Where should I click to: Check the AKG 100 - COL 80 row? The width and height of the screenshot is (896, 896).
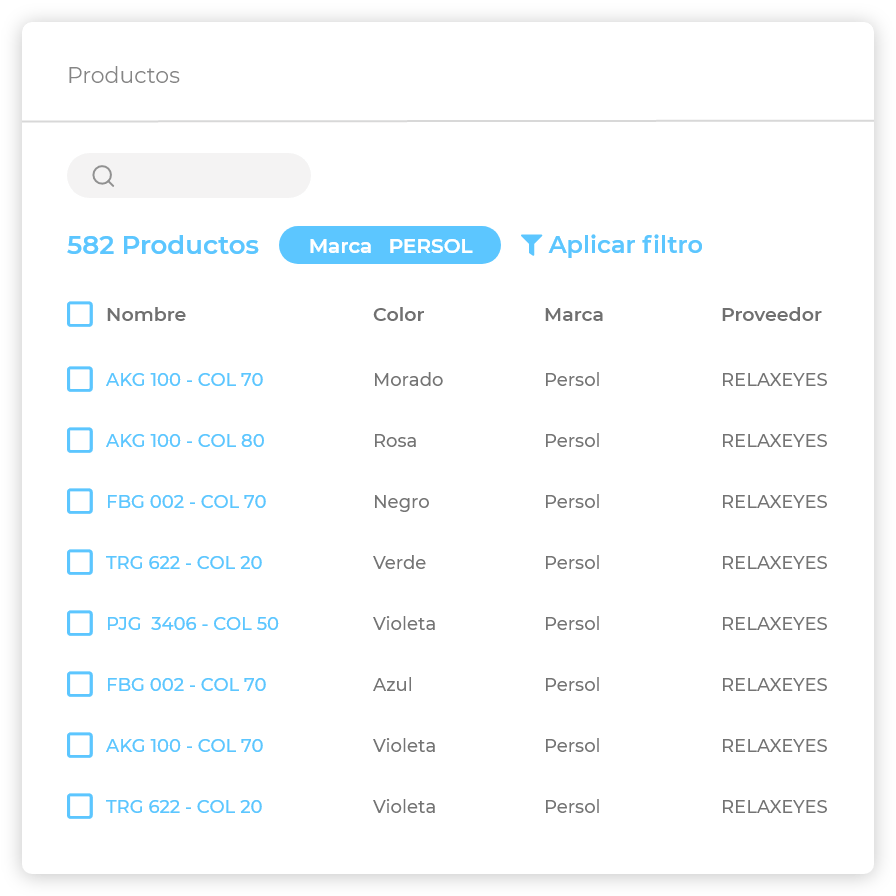click(80, 440)
